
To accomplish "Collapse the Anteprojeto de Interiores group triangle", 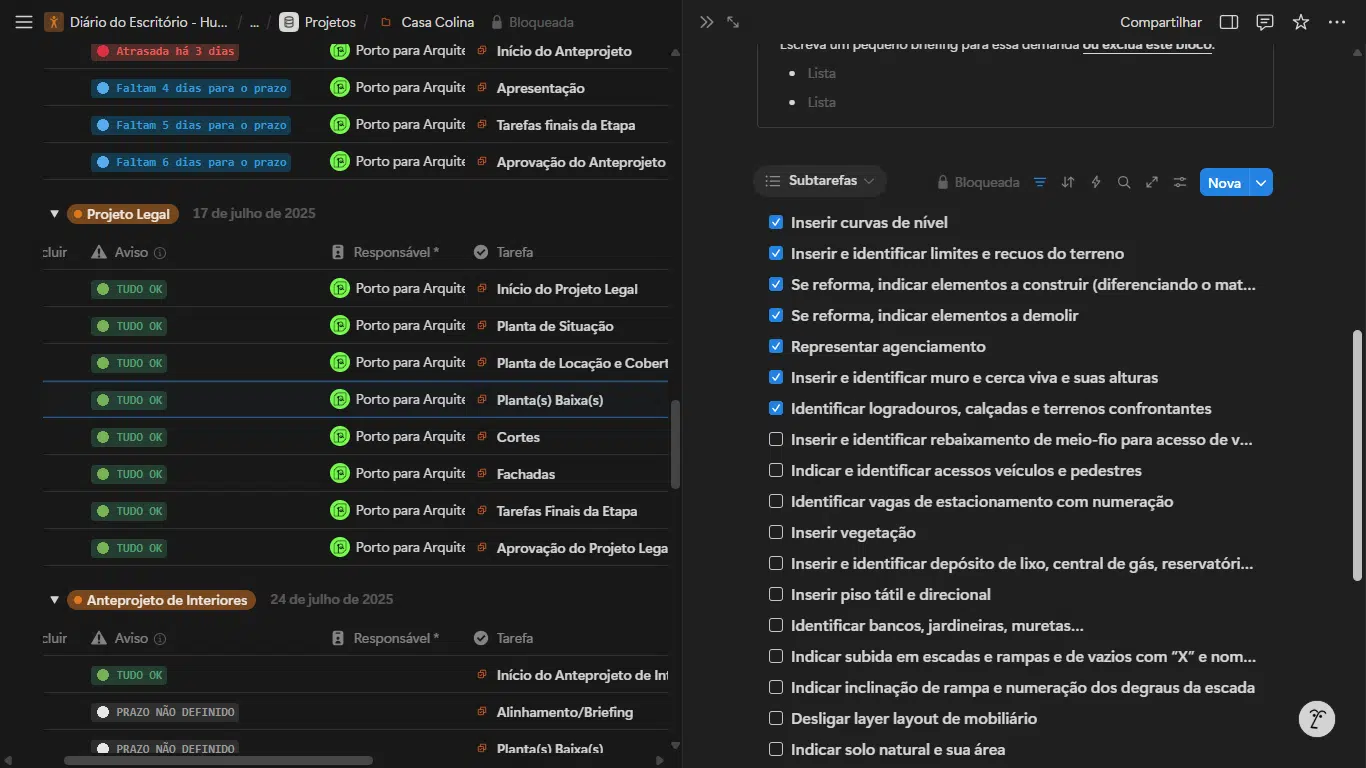I will (x=54, y=600).
